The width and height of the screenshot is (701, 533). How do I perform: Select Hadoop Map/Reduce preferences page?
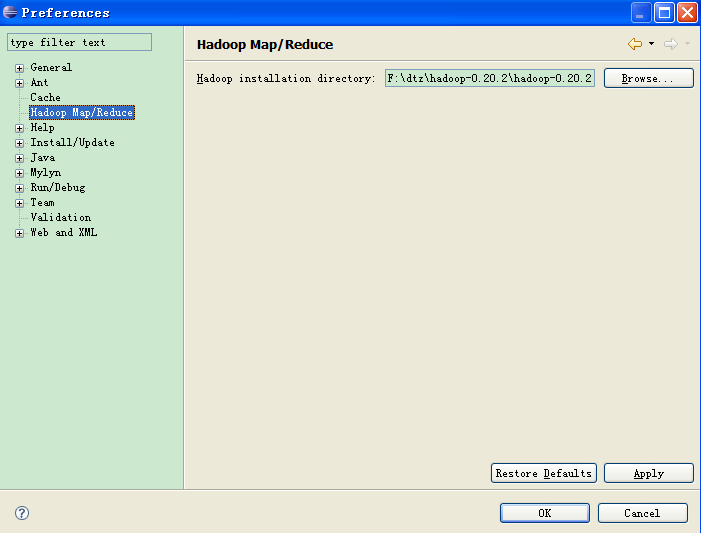tap(82, 112)
